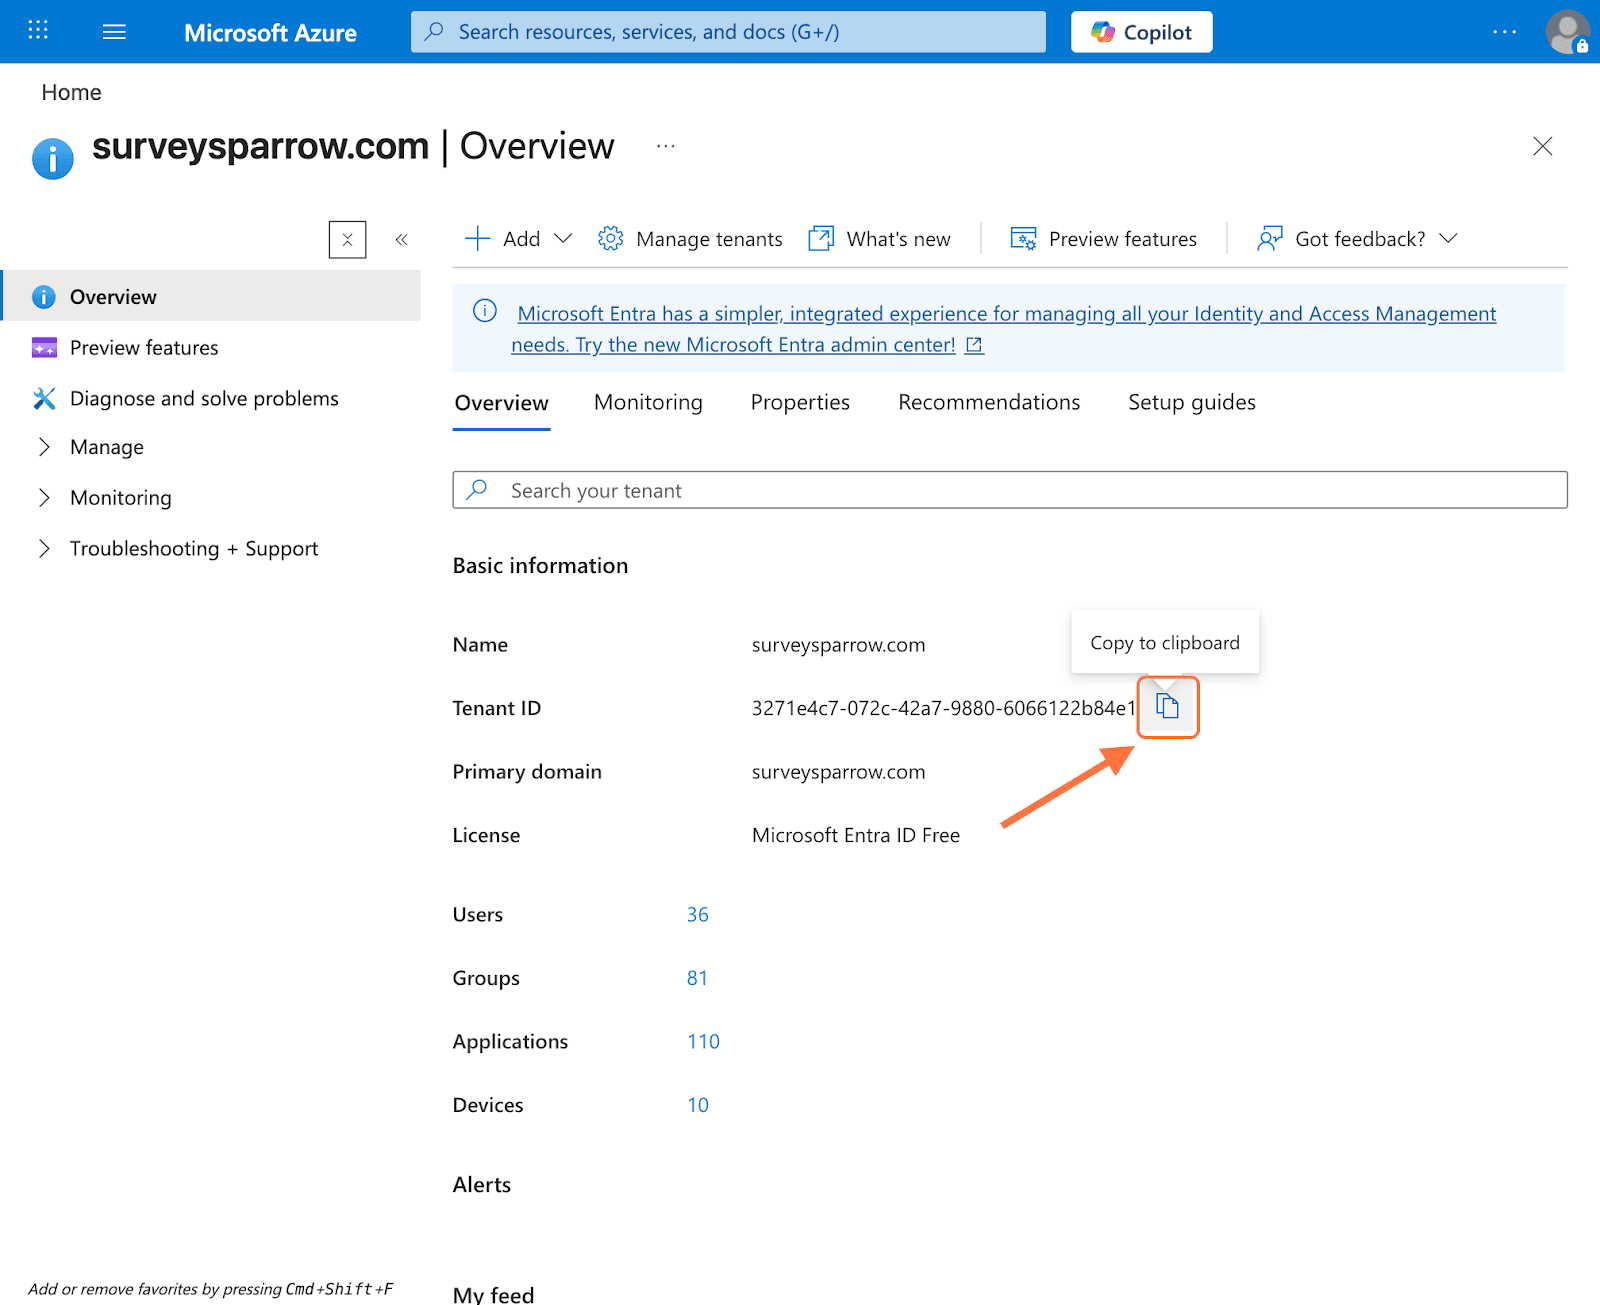
Task: Expand the Monitoring sidebar section
Action: point(120,498)
